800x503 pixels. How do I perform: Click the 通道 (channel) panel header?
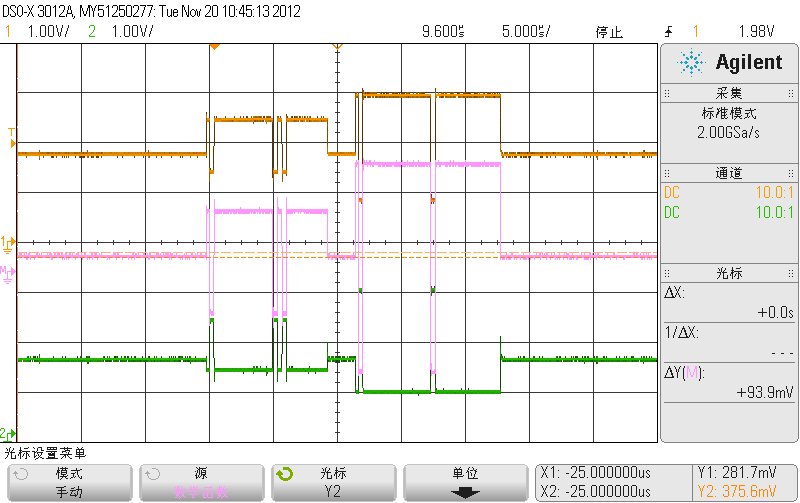[x=728, y=173]
